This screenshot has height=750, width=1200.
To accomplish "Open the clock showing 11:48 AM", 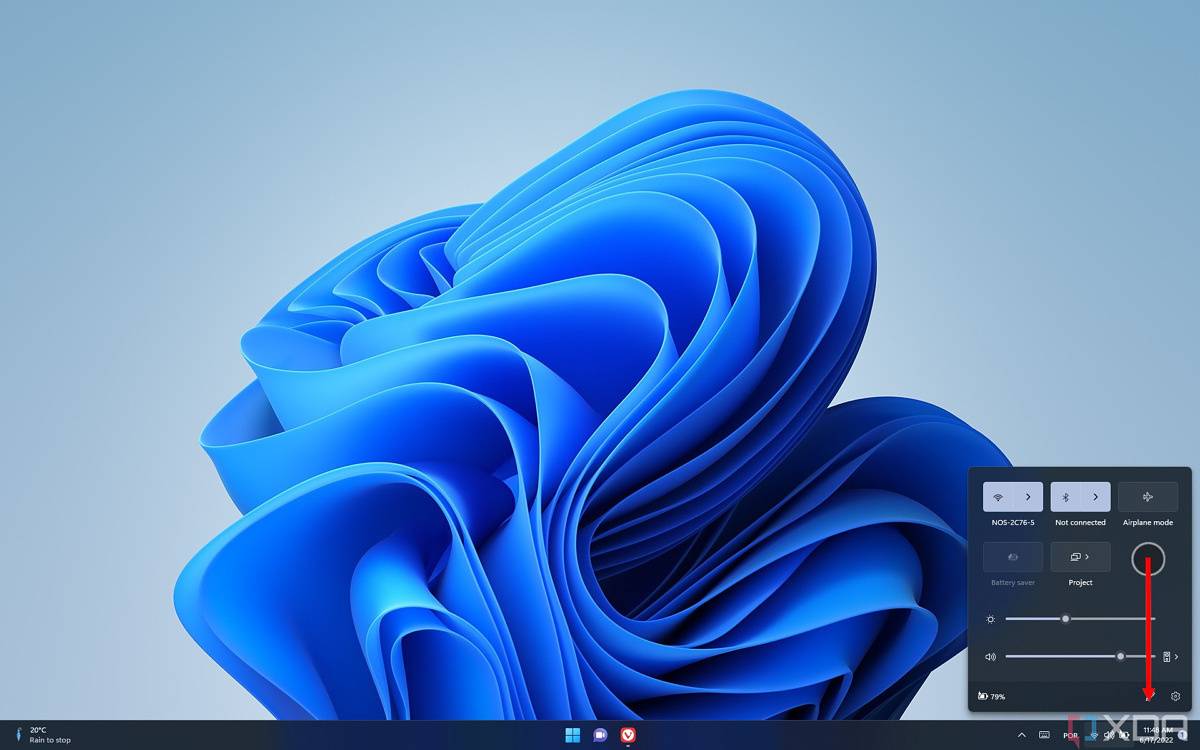I will (1158, 735).
